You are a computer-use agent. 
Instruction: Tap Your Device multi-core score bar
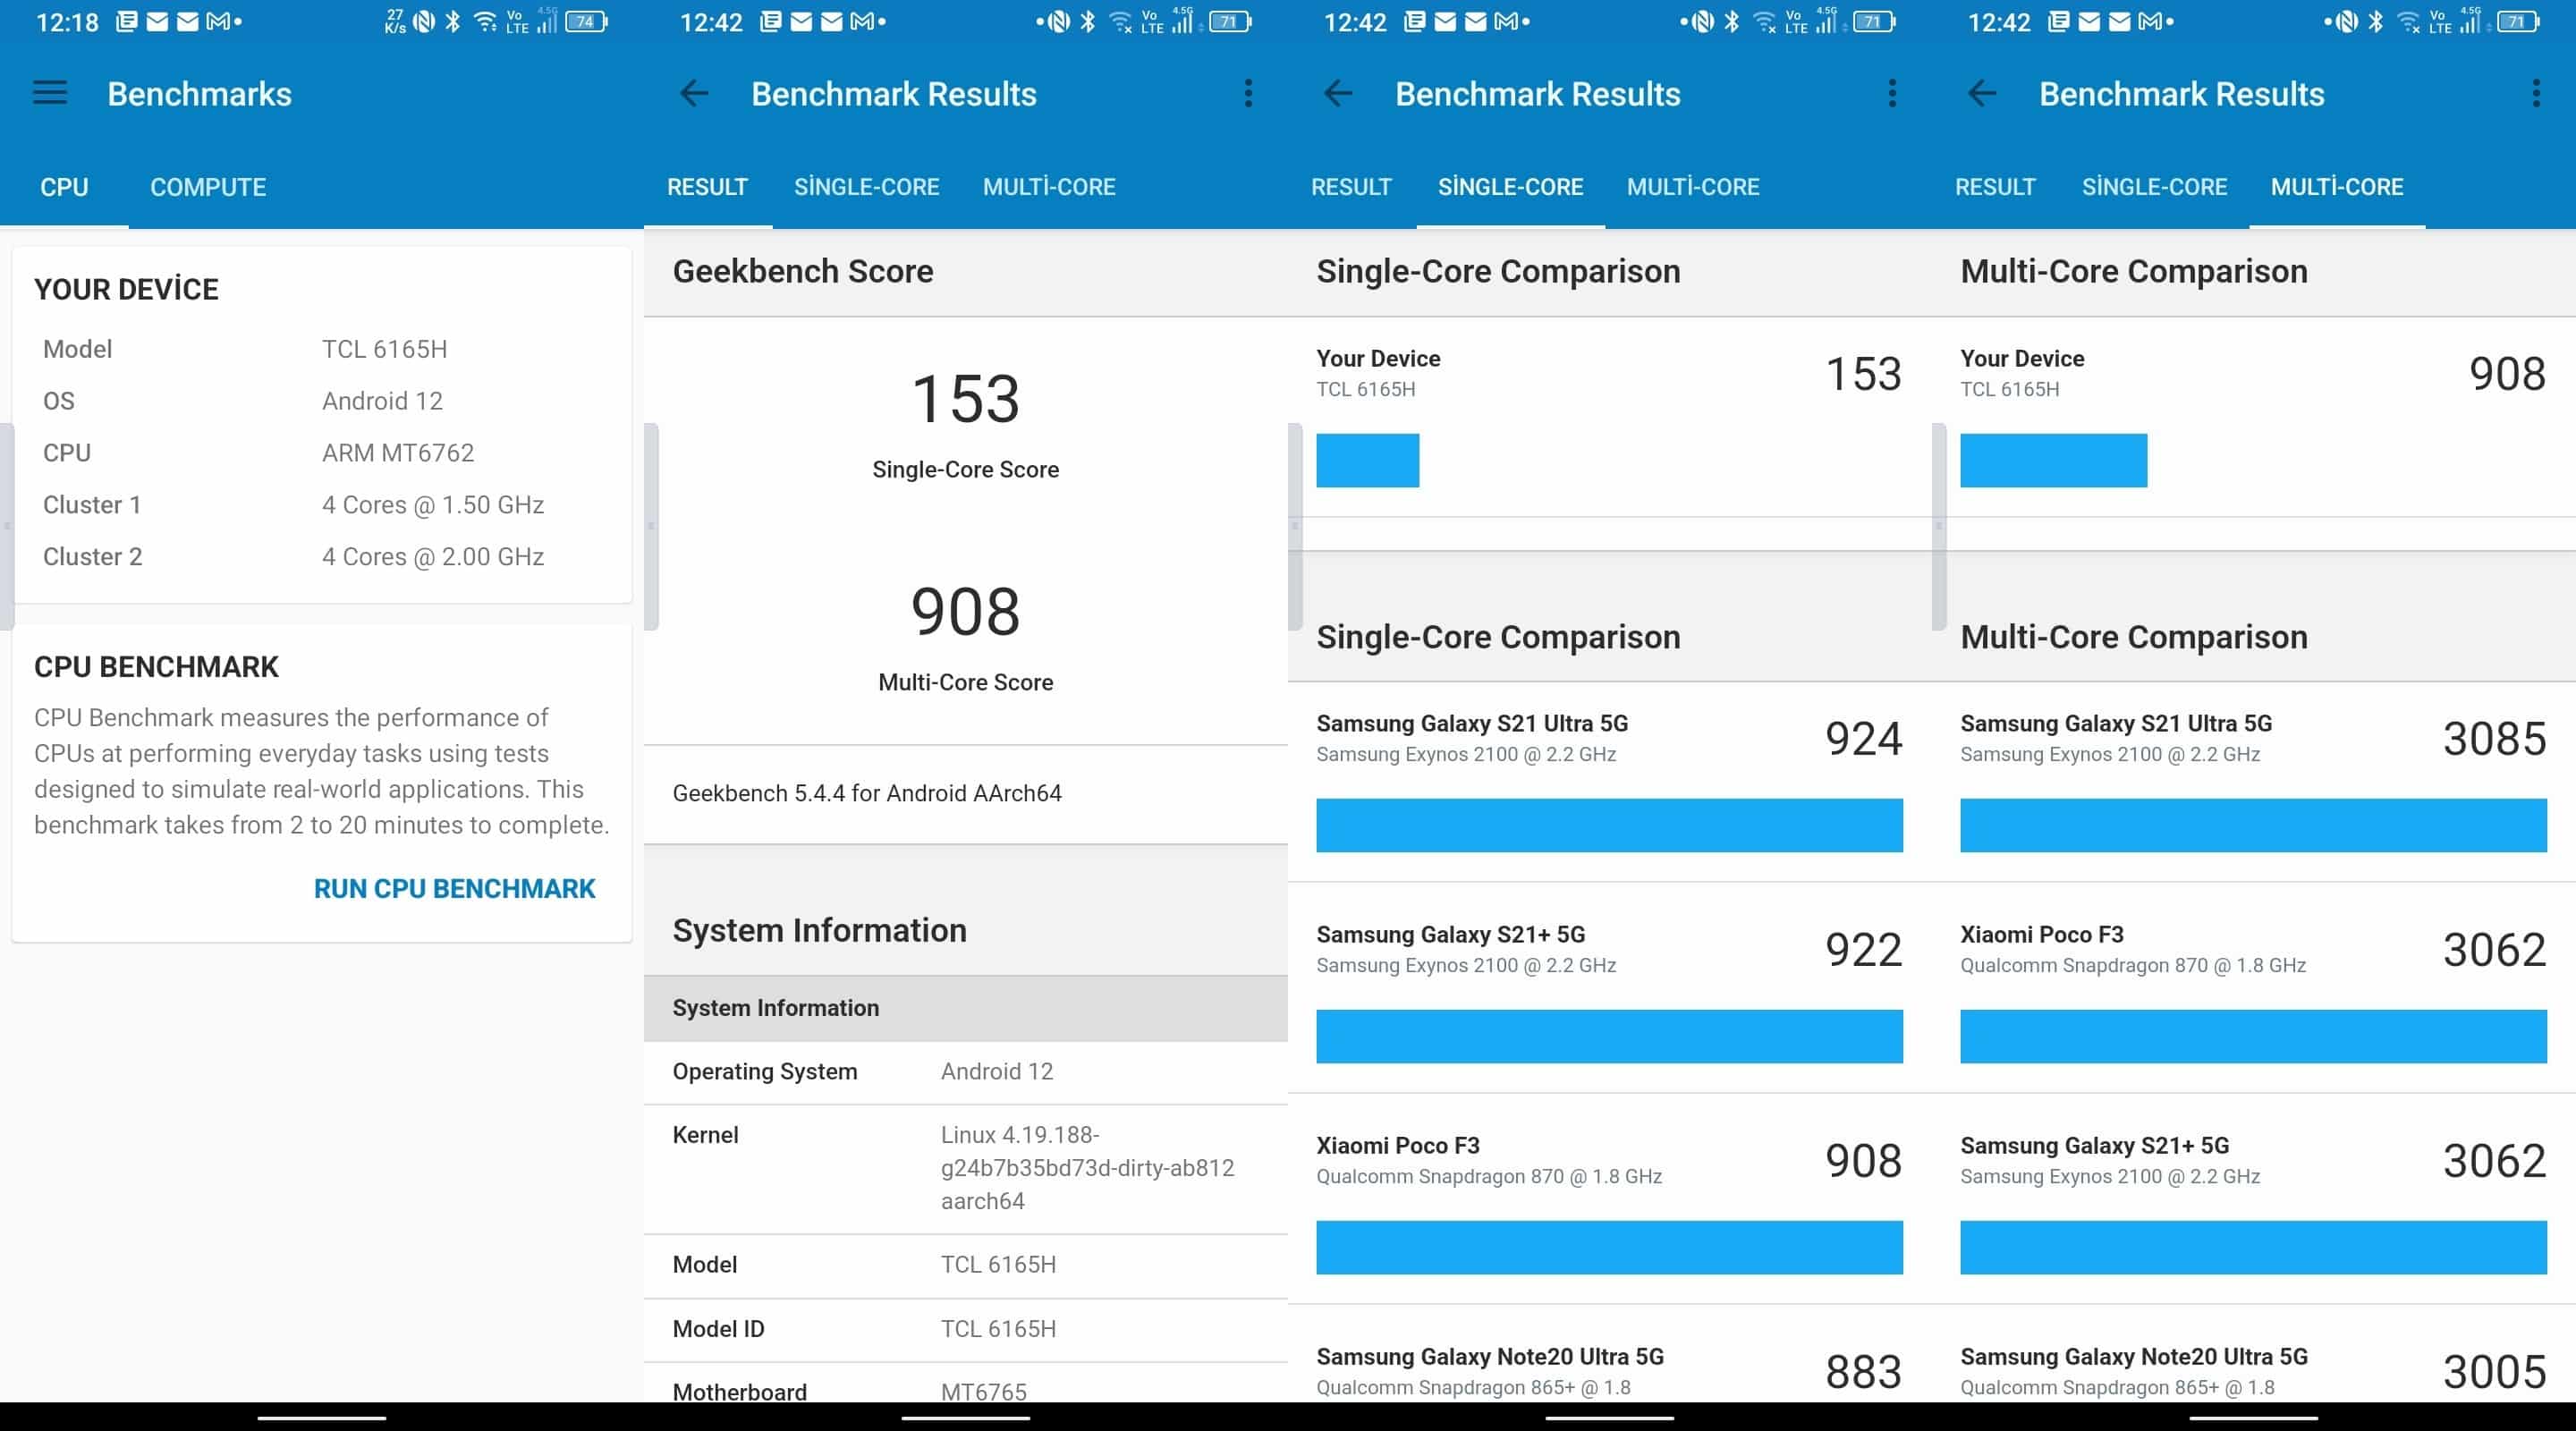coord(2053,460)
